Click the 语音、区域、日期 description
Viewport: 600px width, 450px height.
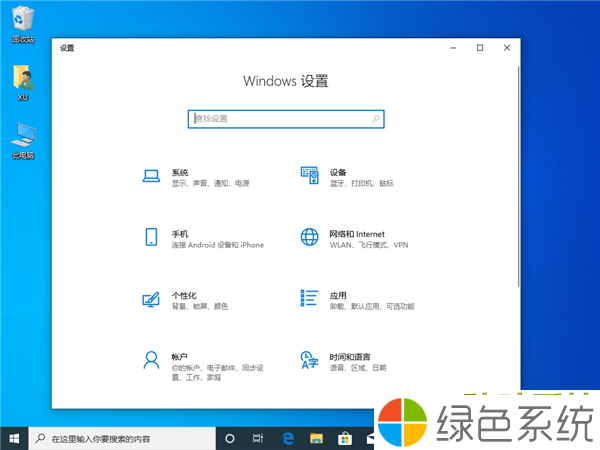click(x=358, y=368)
